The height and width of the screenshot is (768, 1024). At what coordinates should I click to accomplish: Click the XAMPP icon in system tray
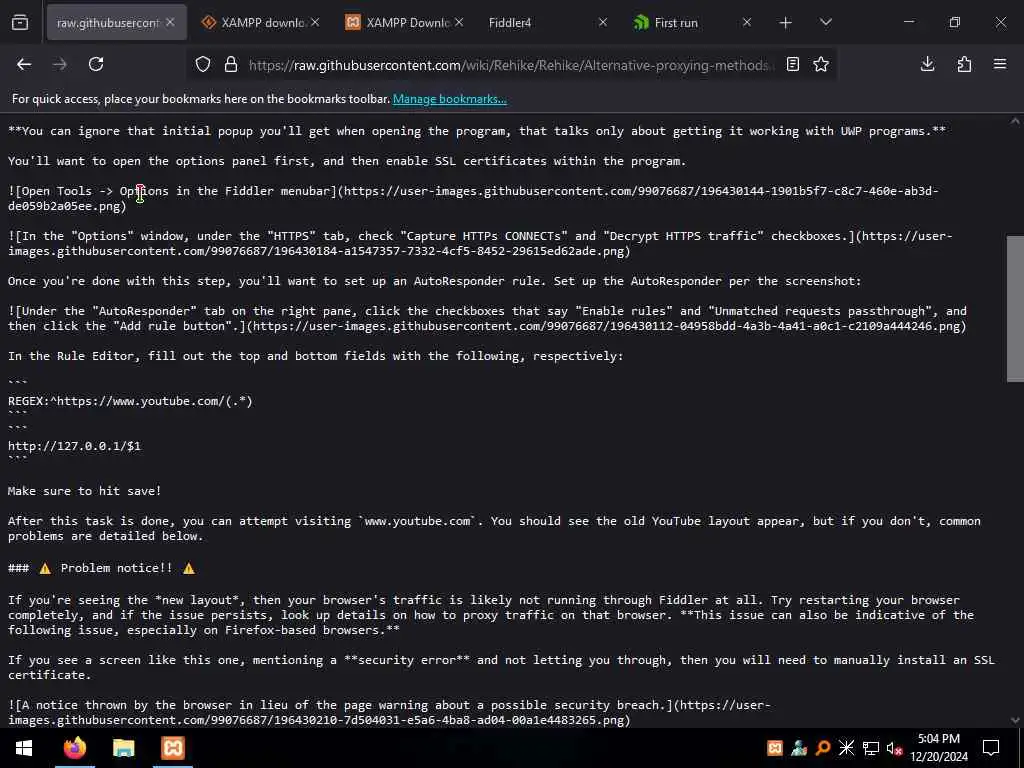pos(775,748)
